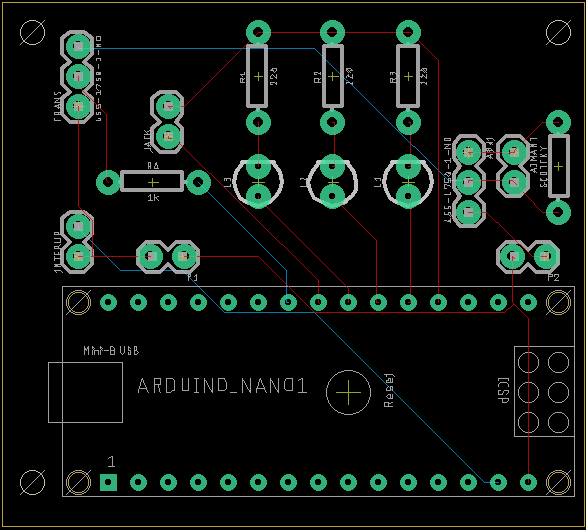Click the Reset text label
The height and width of the screenshot is (530, 586).
click(x=389, y=390)
